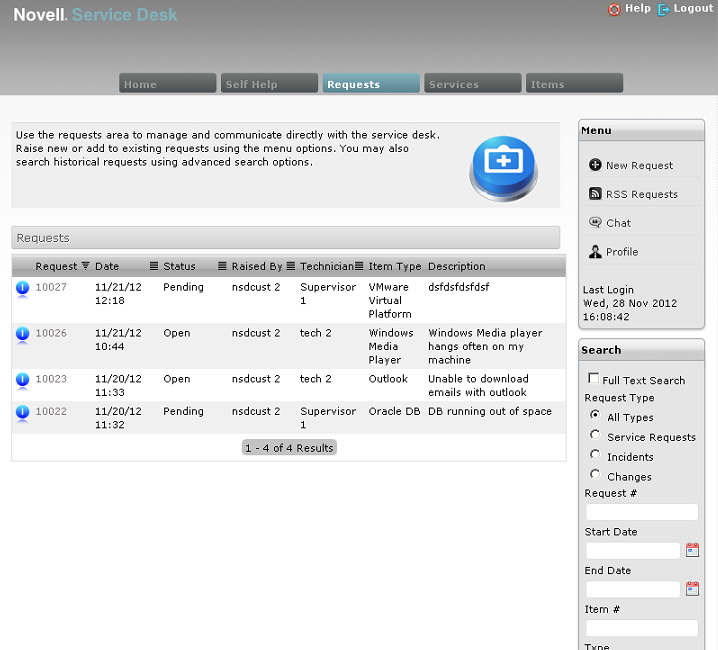Screen dimensions: 718x650
Task: Select the Incidents radio button
Action: point(595,454)
